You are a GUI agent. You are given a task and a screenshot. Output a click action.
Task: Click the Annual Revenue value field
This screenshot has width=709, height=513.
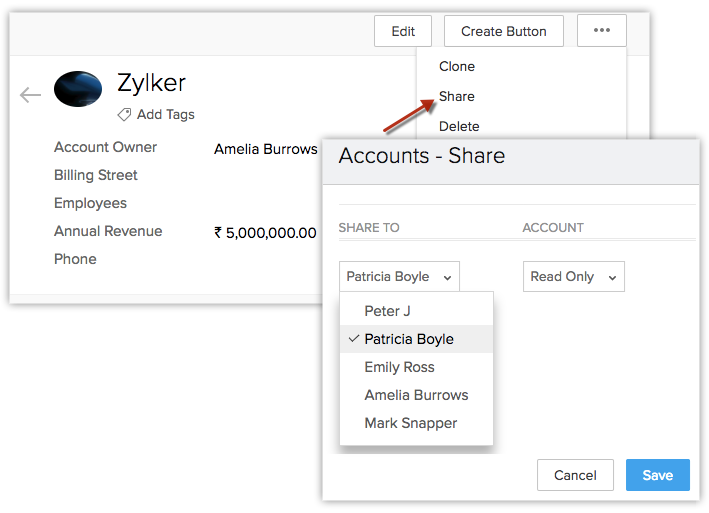pos(265,232)
